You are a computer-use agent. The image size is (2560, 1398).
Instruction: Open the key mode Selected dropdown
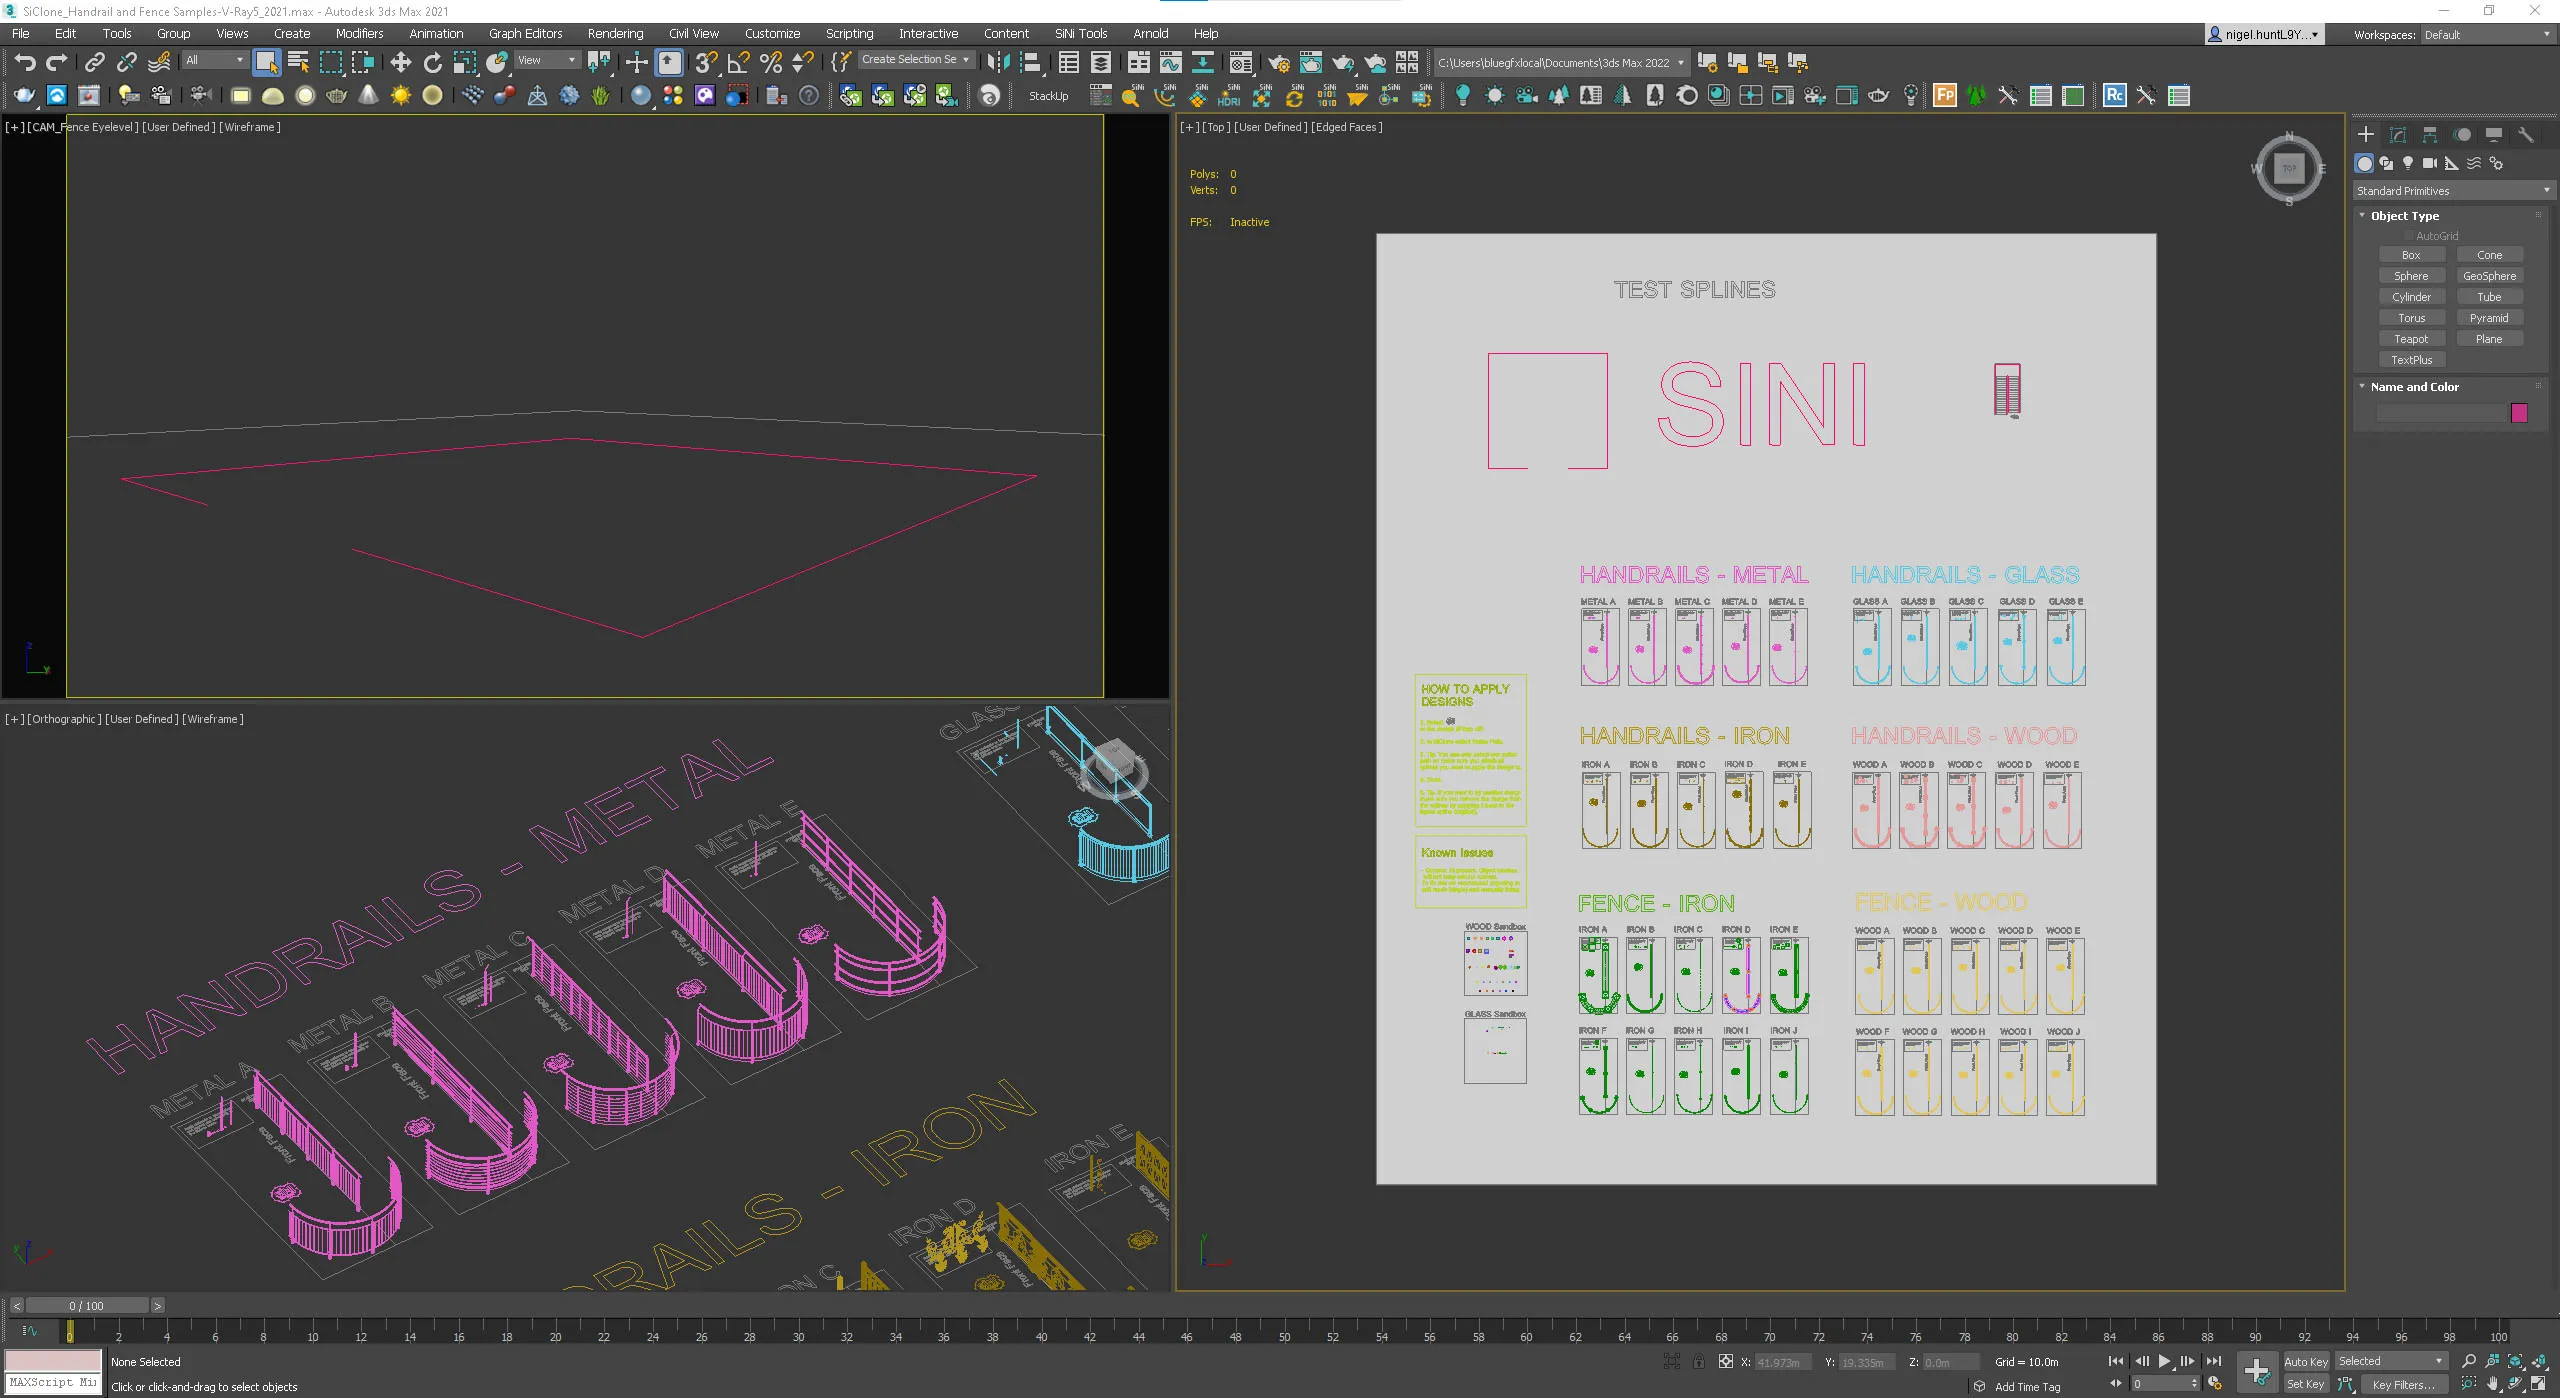point(2391,1361)
